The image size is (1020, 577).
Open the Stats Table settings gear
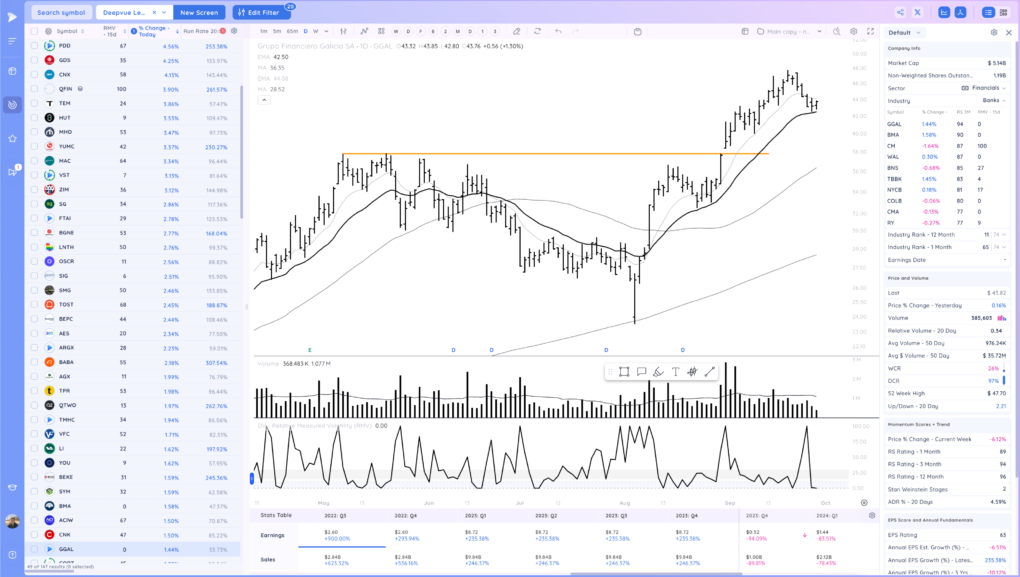click(x=872, y=515)
